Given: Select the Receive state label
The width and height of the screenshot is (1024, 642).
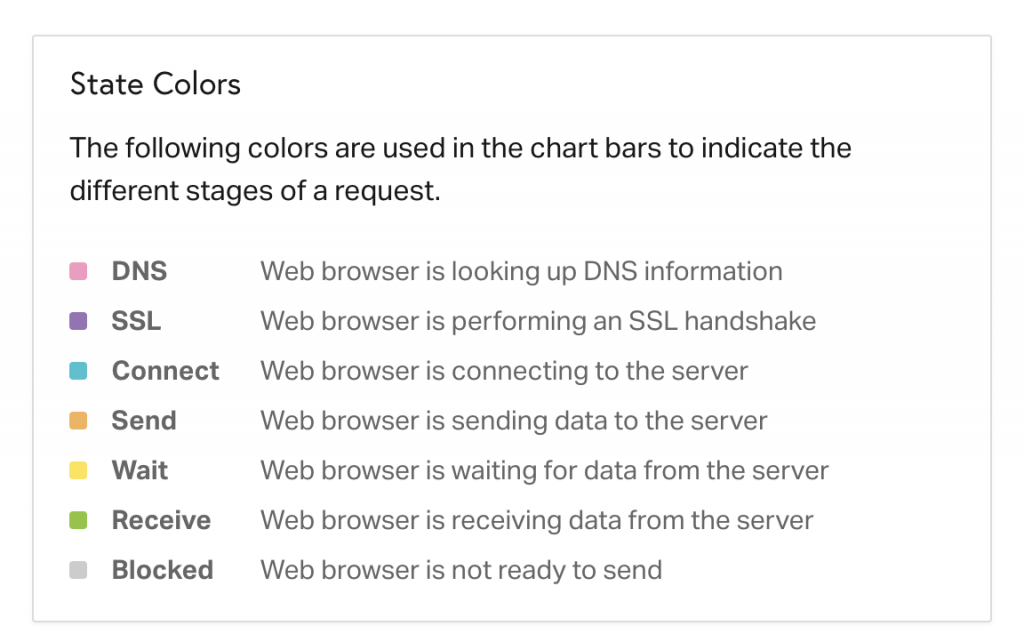Looking at the screenshot, I should [161, 520].
